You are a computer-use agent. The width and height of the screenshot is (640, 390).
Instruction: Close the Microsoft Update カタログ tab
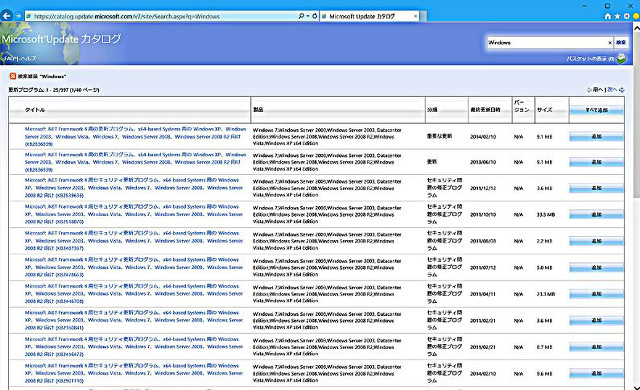[416, 16]
